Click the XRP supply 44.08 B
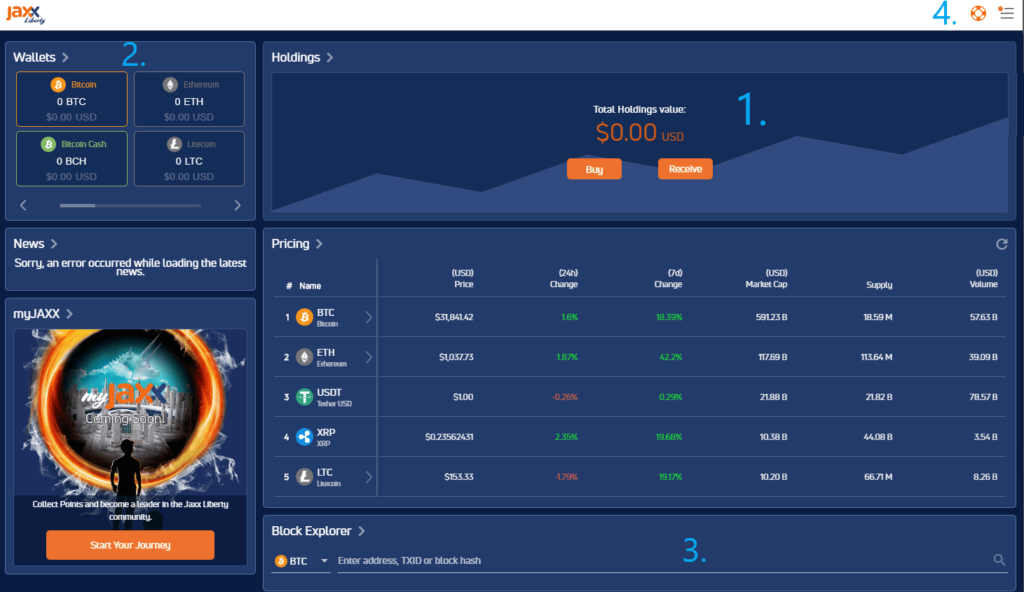Screen dimensions: 1024x592 point(878,436)
